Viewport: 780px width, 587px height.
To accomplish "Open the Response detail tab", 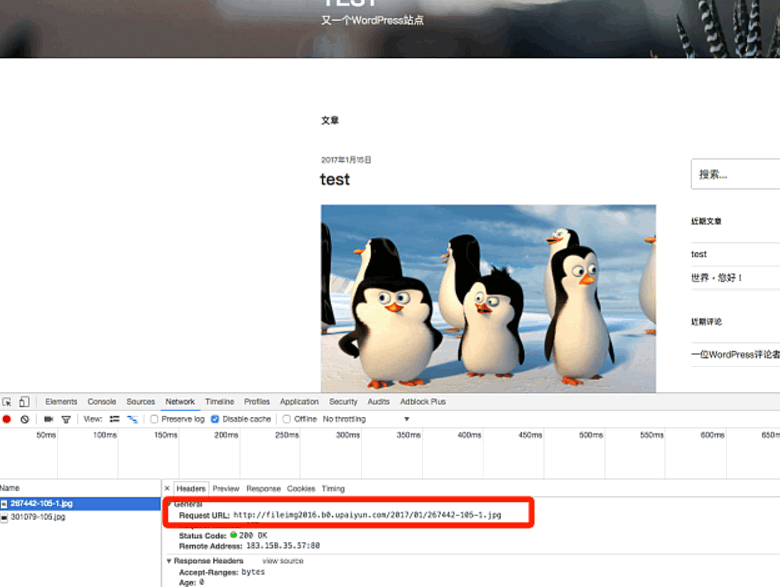I will 264,489.
